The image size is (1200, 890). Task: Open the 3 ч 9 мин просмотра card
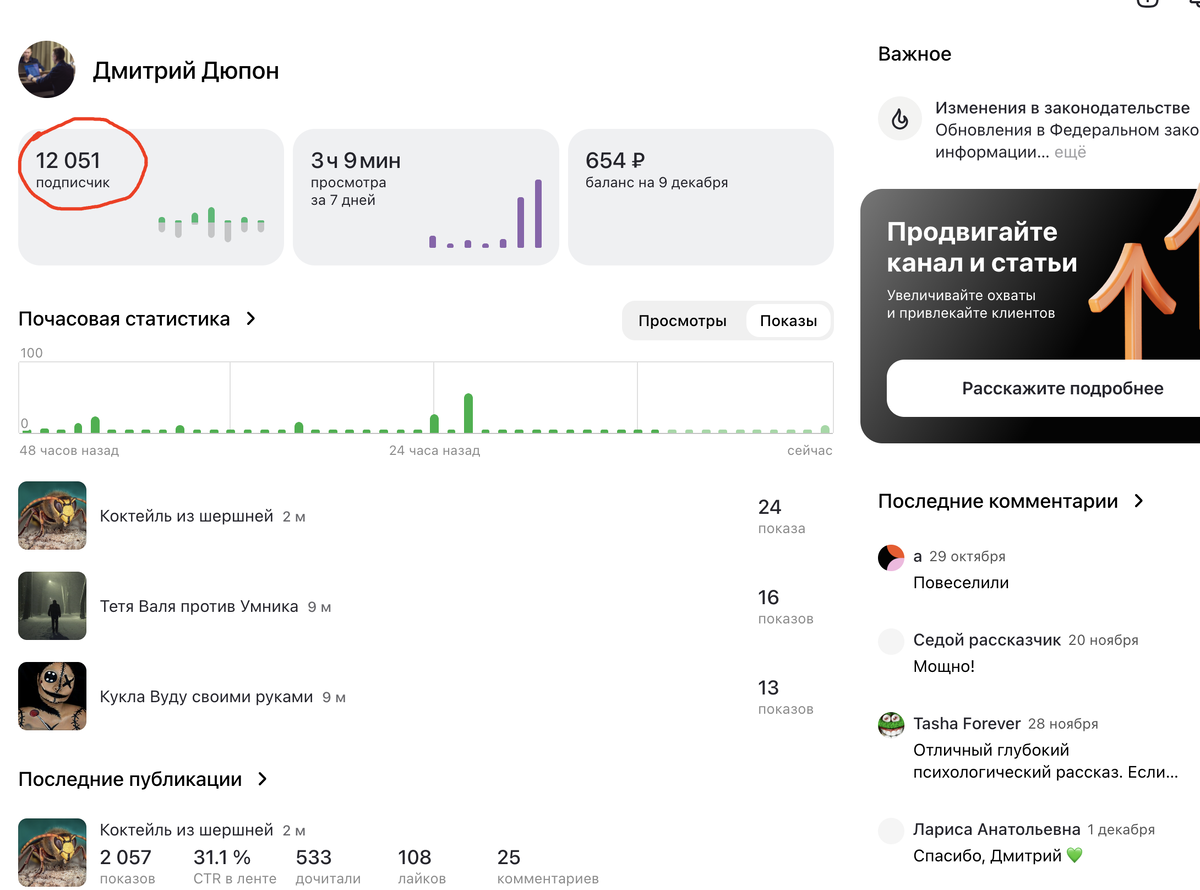tap(426, 197)
